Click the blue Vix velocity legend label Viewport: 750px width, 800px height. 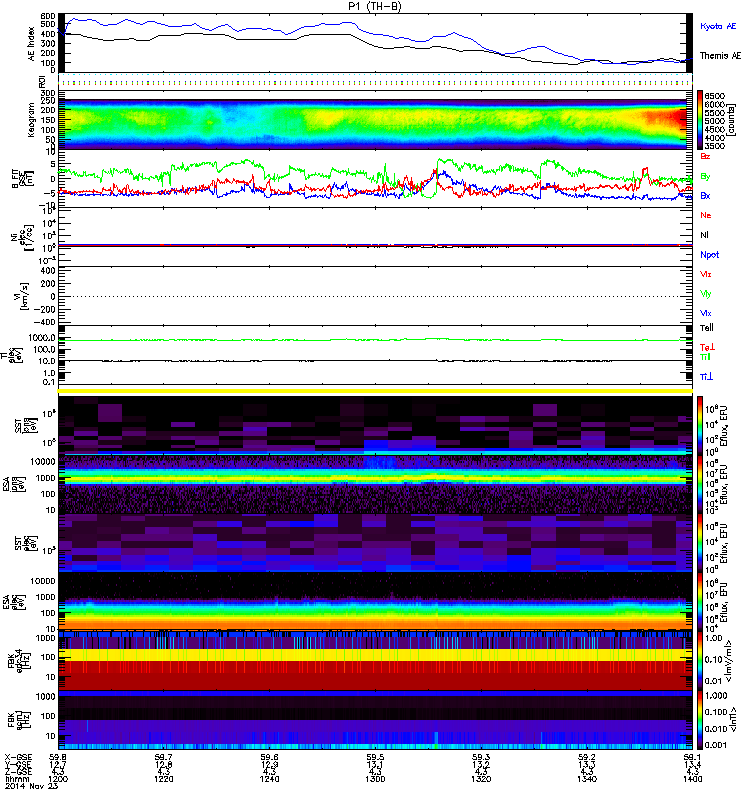click(706, 313)
